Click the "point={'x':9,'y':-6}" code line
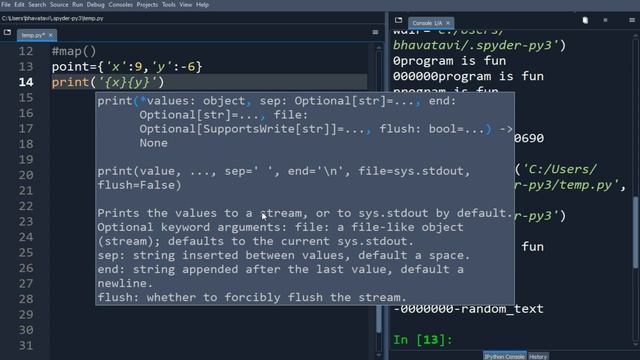This screenshot has height=360, width=640. pyautogui.click(x=127, y=67)
